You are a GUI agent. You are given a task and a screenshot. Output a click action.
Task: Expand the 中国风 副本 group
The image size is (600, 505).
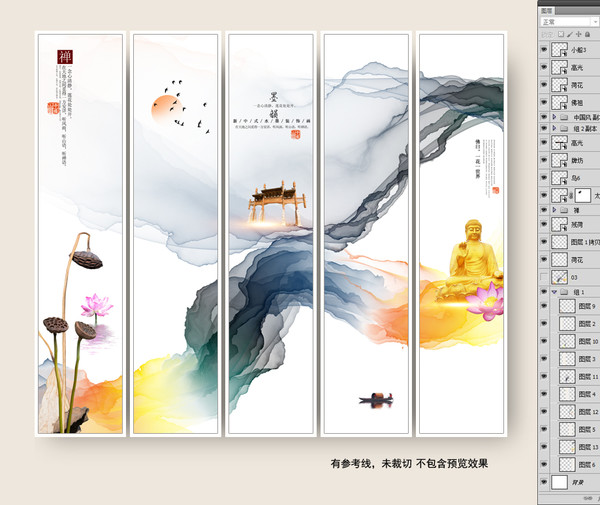pyautogui.click(x=554, y=117)
